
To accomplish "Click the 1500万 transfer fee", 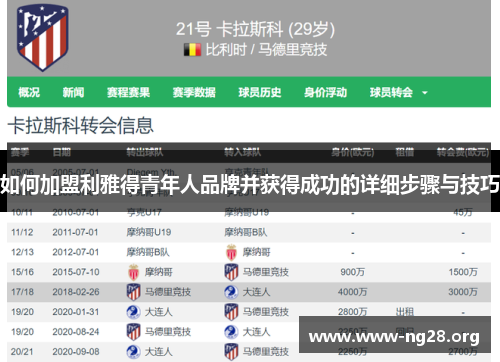I will pyautogui.click(x=463, y=272).
